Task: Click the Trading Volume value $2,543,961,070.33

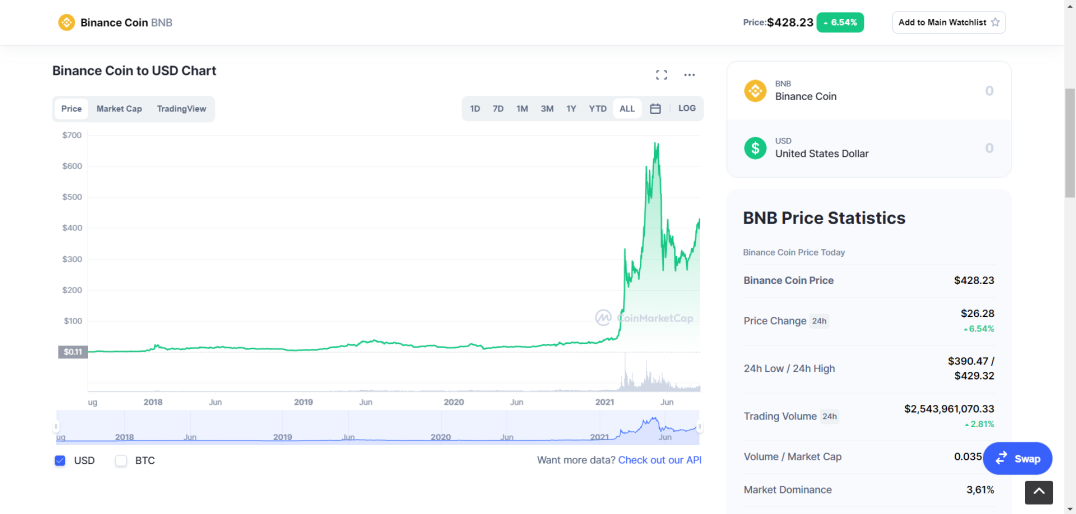Action: point(949,409)
